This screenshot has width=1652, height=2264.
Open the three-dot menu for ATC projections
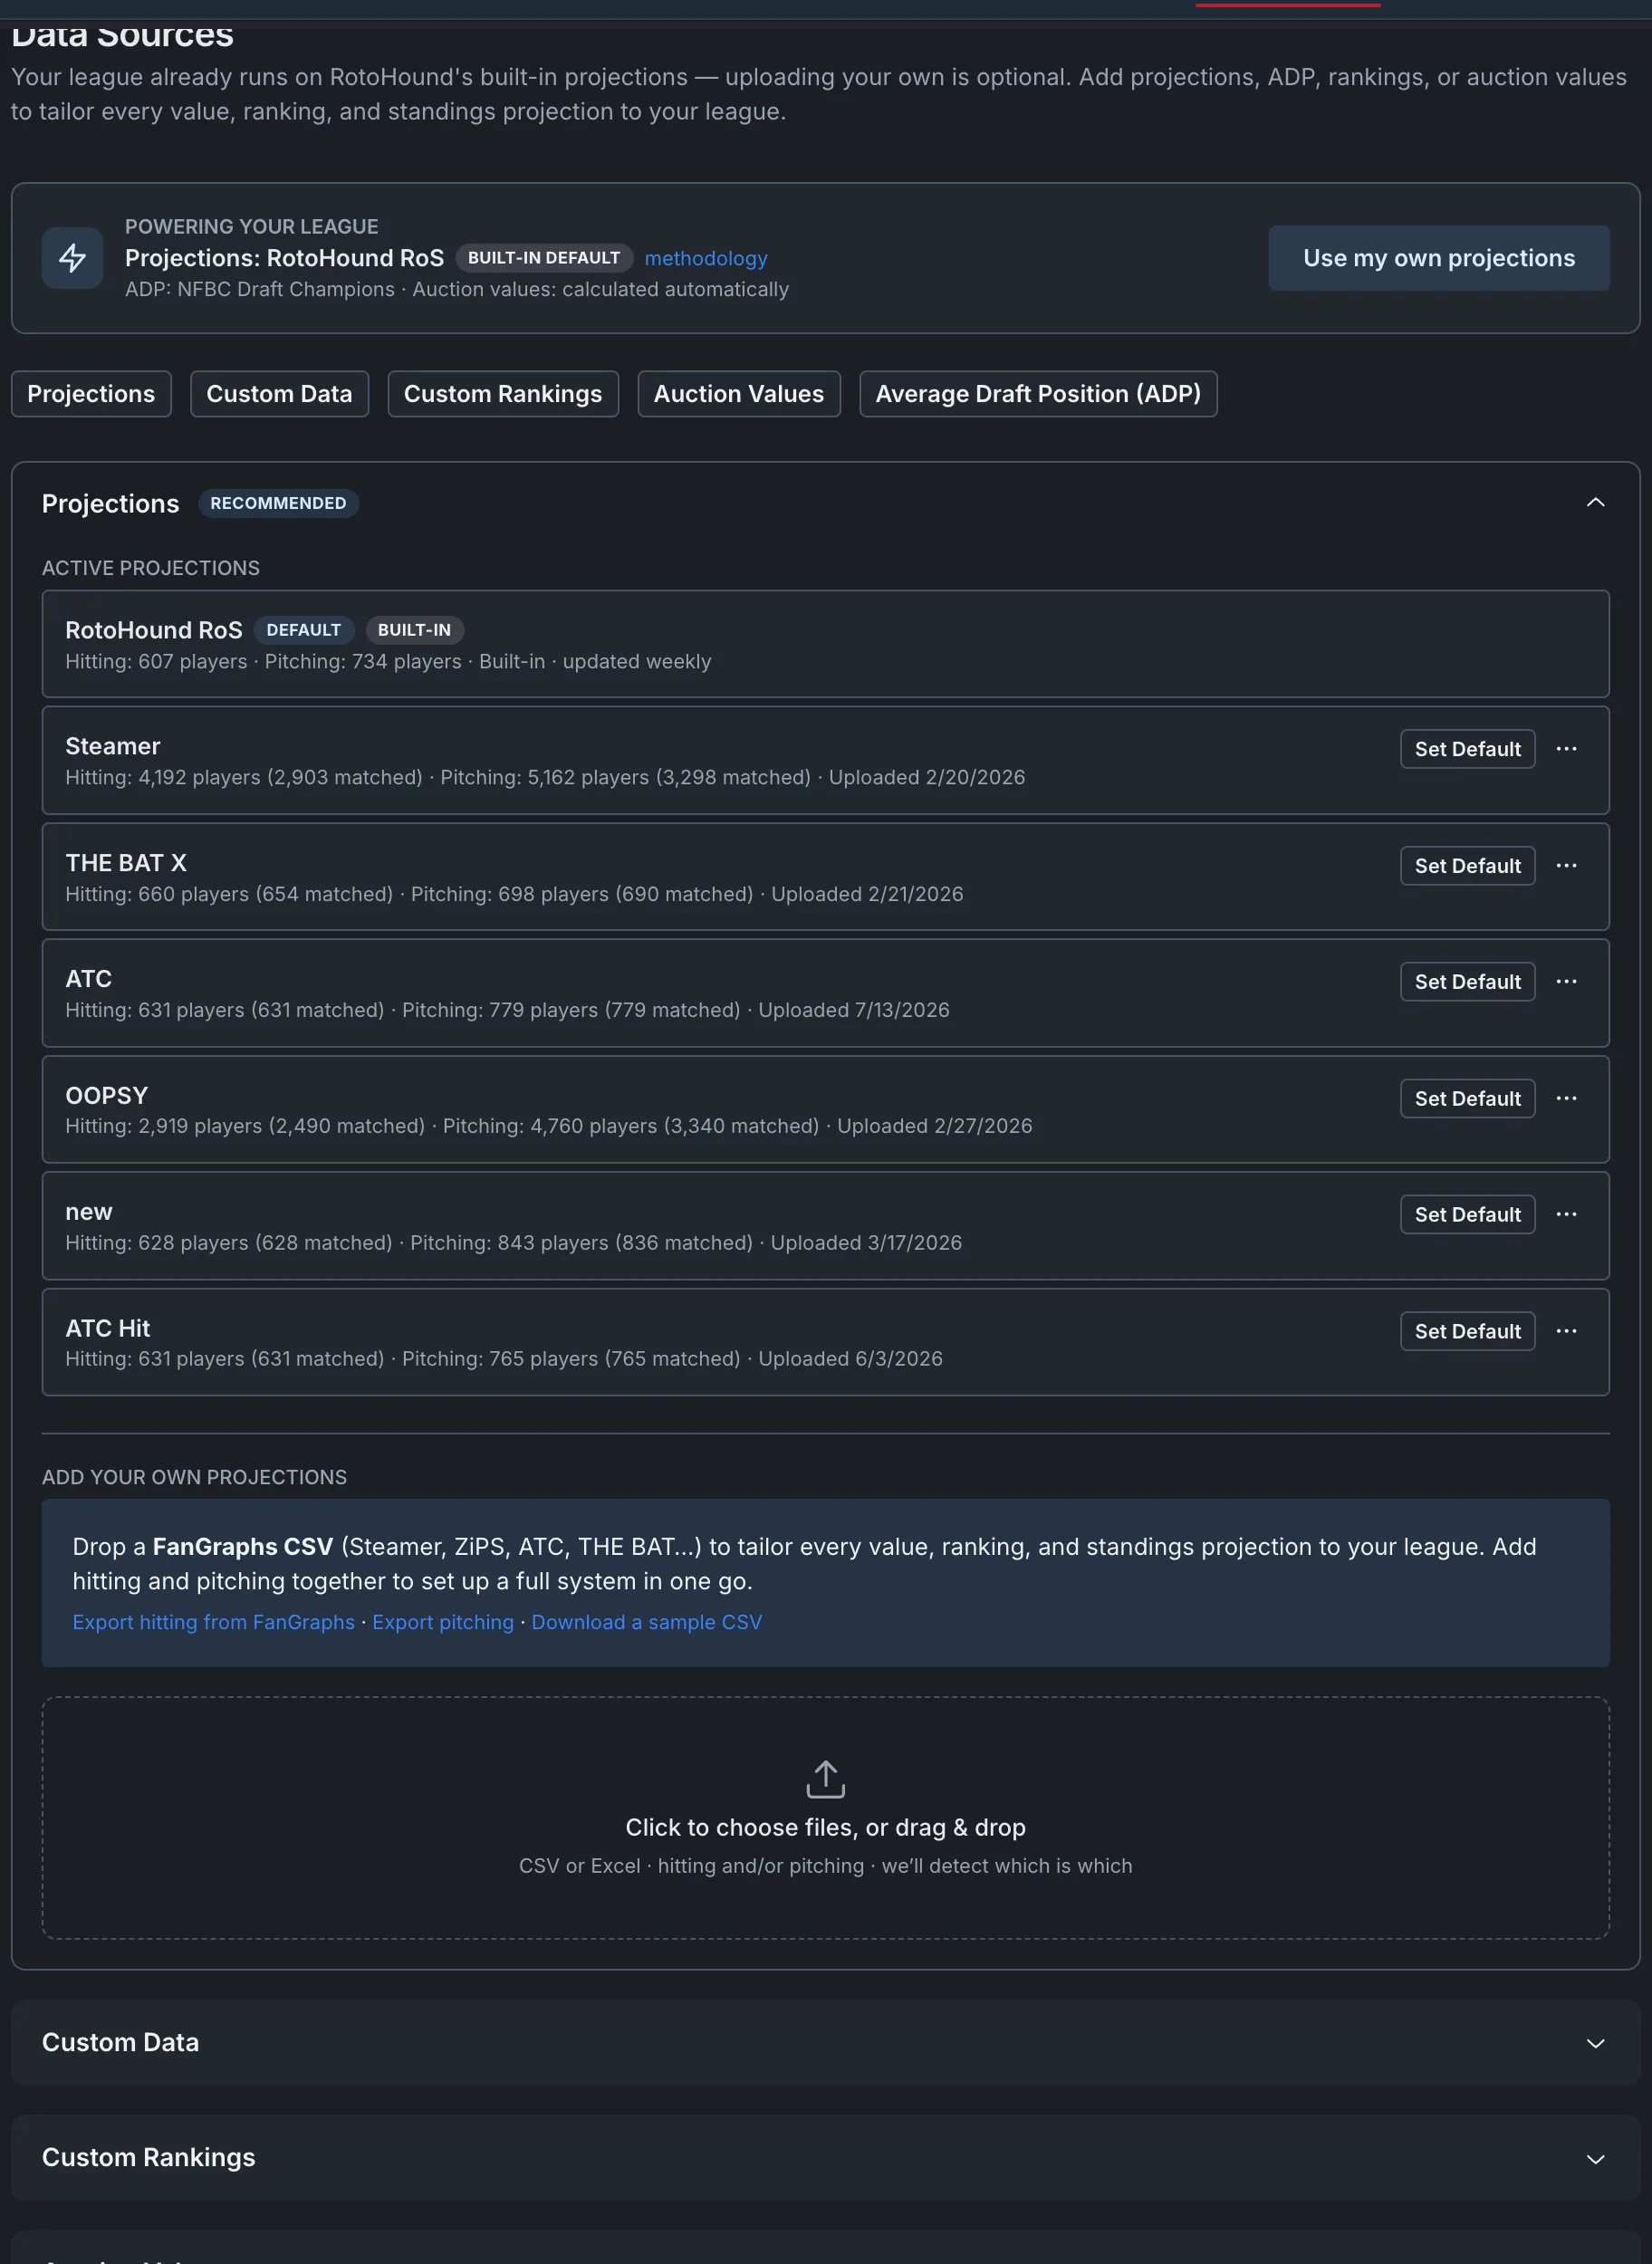1566,982
